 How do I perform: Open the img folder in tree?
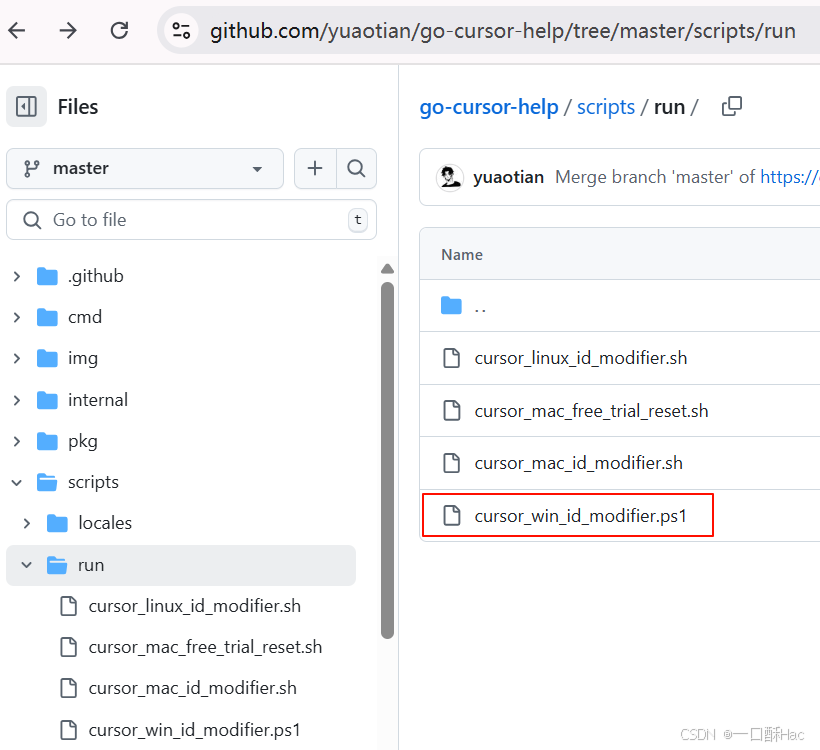pyautogui.click(x=83, y=359)
